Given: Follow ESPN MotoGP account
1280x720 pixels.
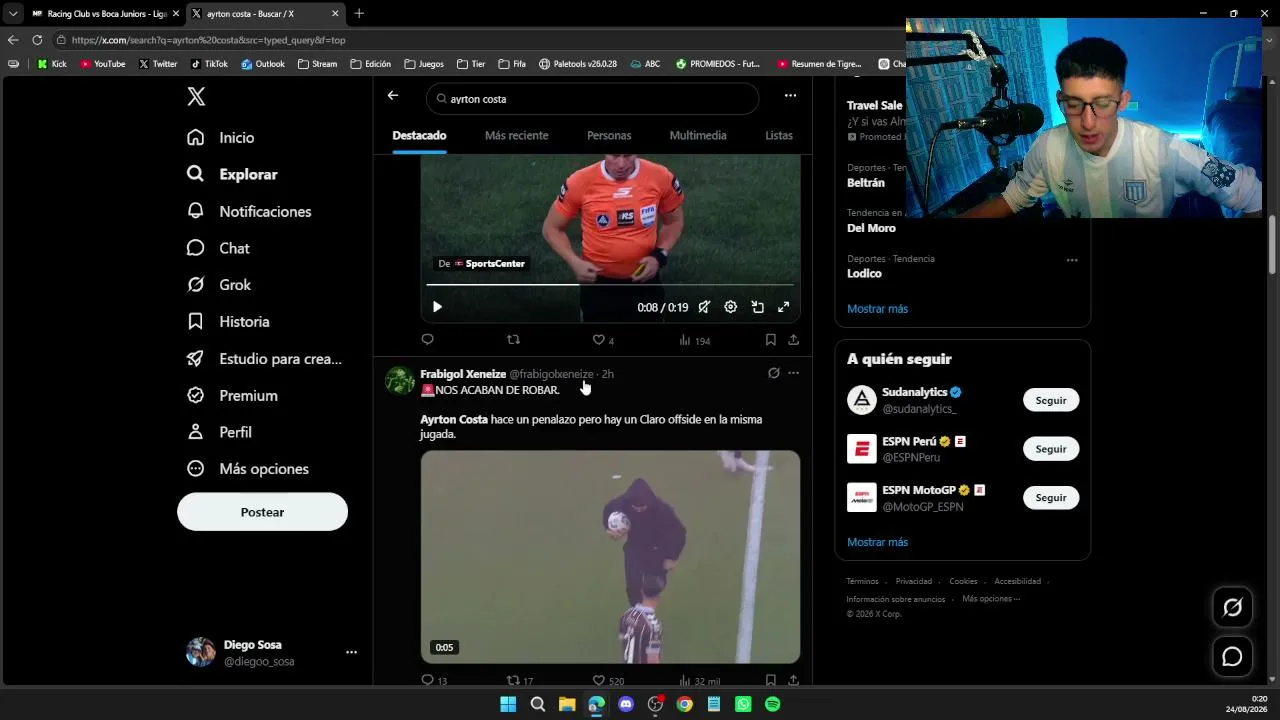Looking at the screenshot, I should tap(1051, 497).
